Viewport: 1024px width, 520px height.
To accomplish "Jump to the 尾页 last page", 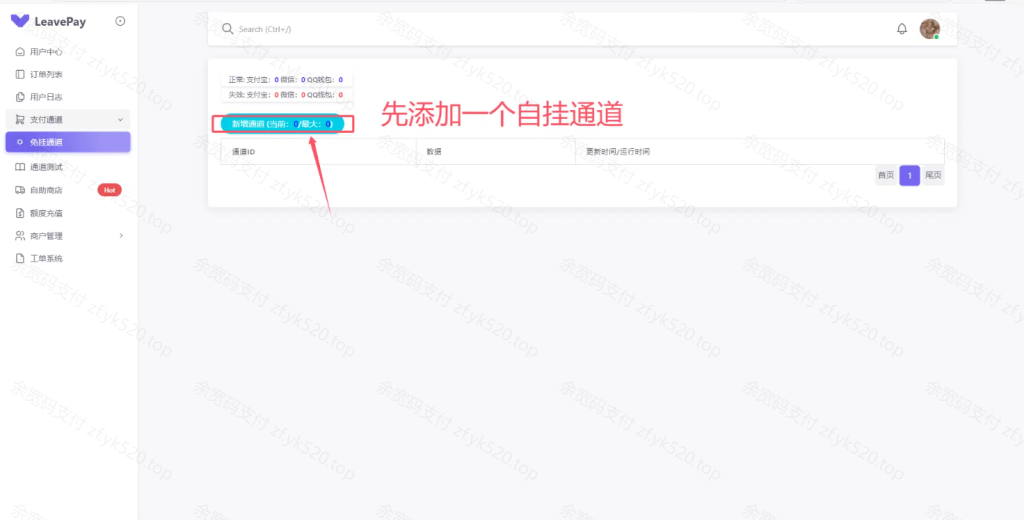I will (x=933, y=175).
